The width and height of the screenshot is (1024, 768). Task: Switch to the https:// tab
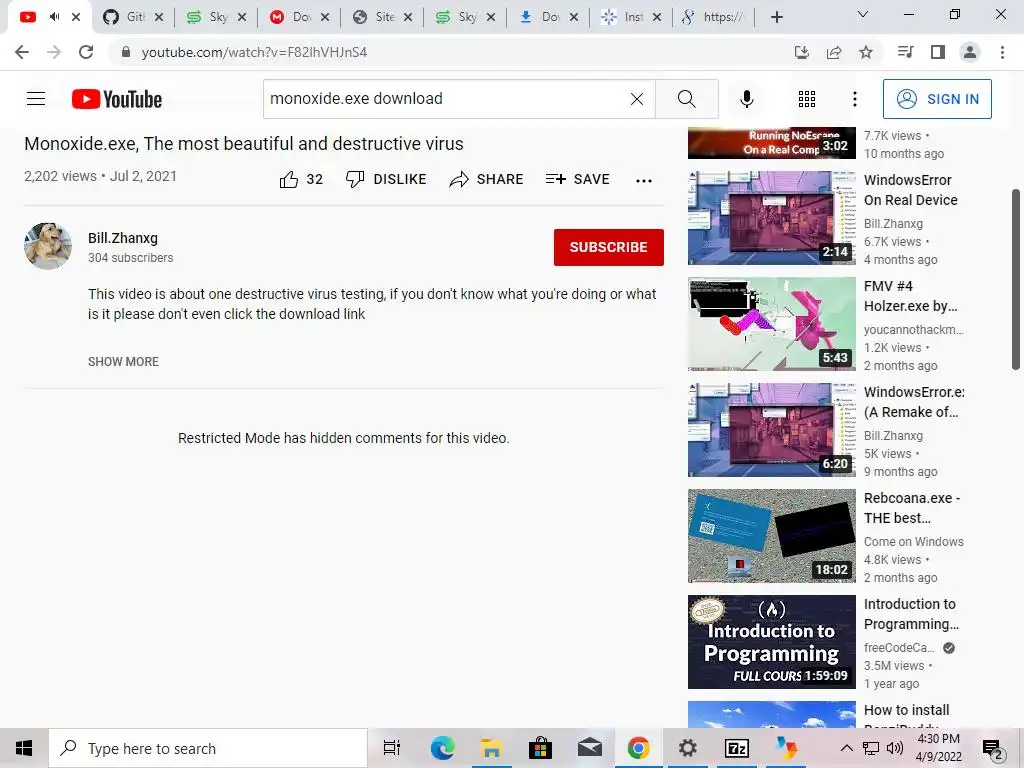click(713, 17)
